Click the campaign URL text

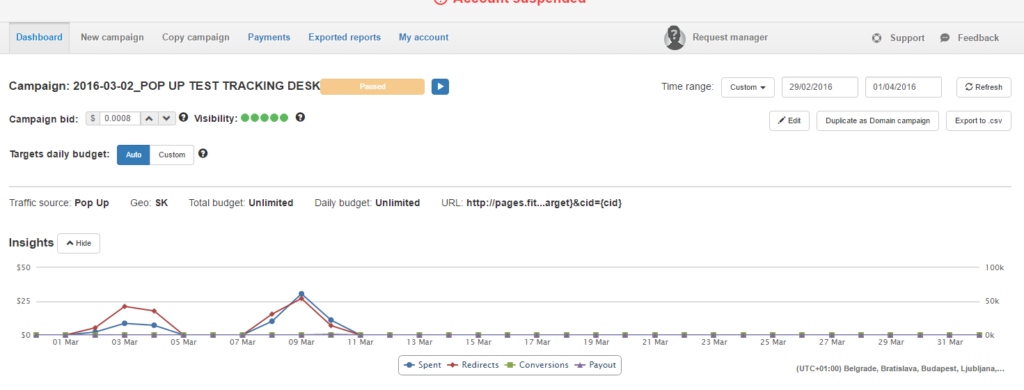[x=544, y=203]
